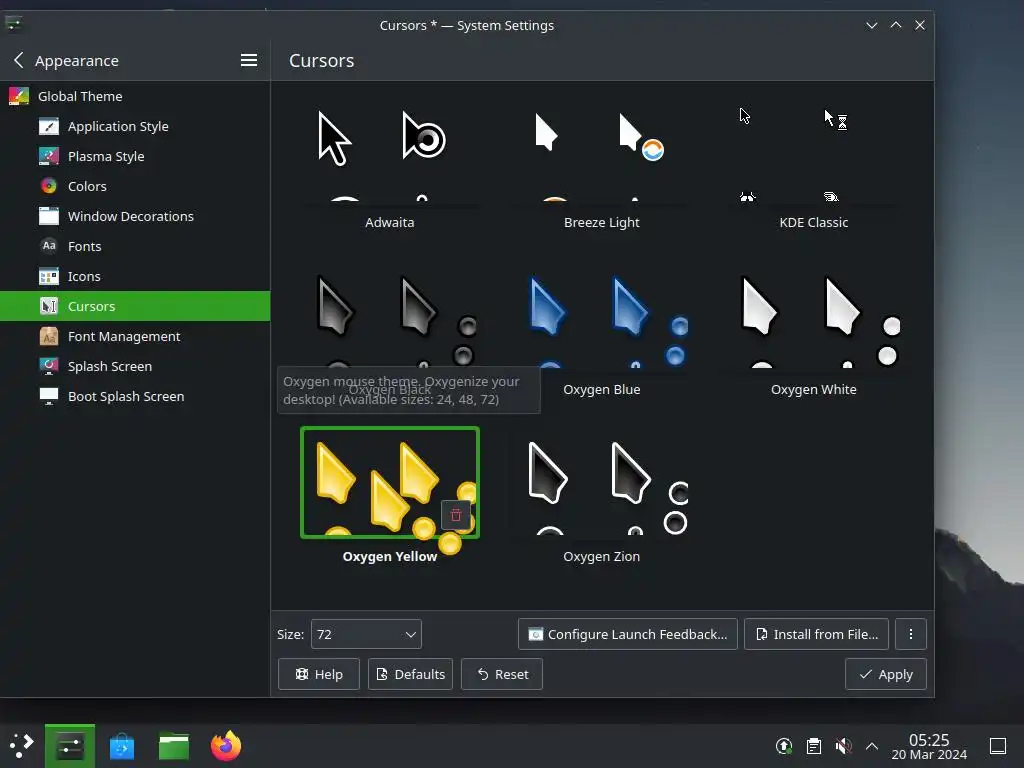Click the Defaults button

click(x=411, y=674)
